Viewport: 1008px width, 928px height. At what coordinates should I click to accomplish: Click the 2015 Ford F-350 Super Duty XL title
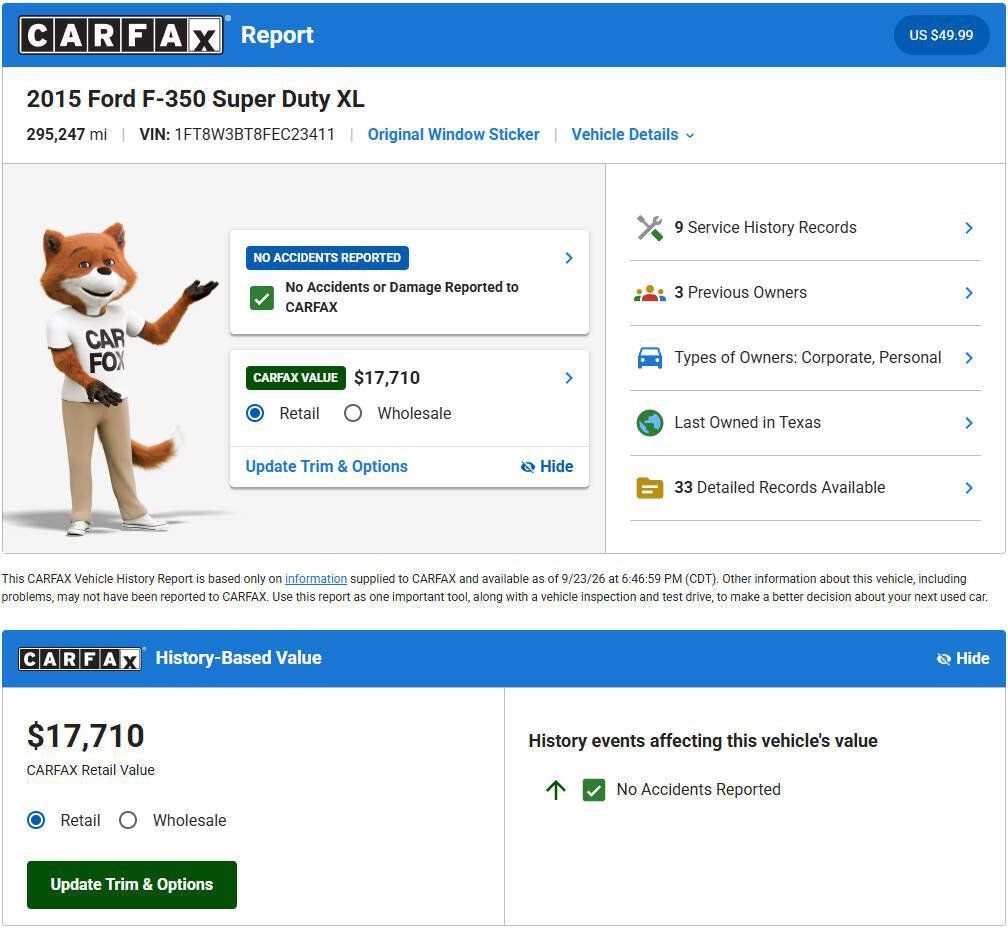coord(195,99)
